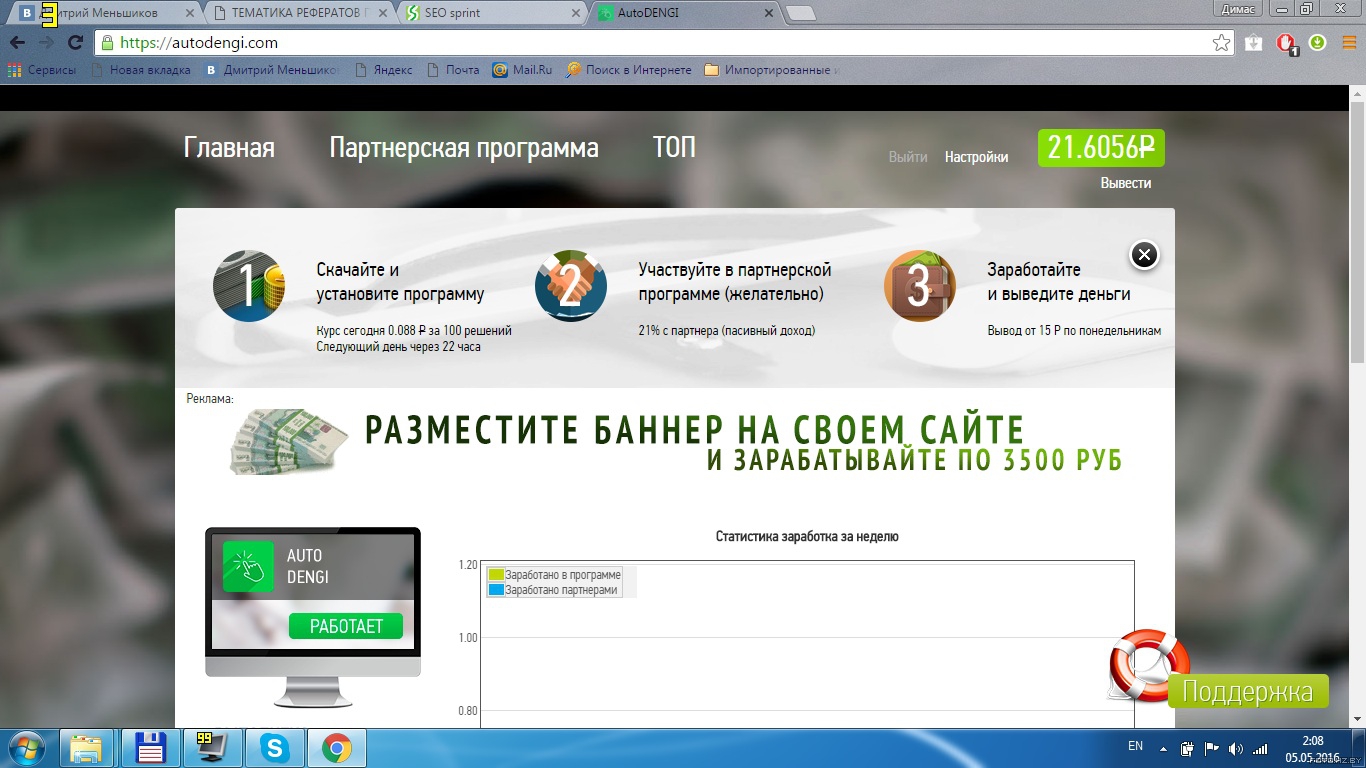Viewport: 1366px width, 768px height.
Task: Open the Windows Start menu
Action: 28,747
